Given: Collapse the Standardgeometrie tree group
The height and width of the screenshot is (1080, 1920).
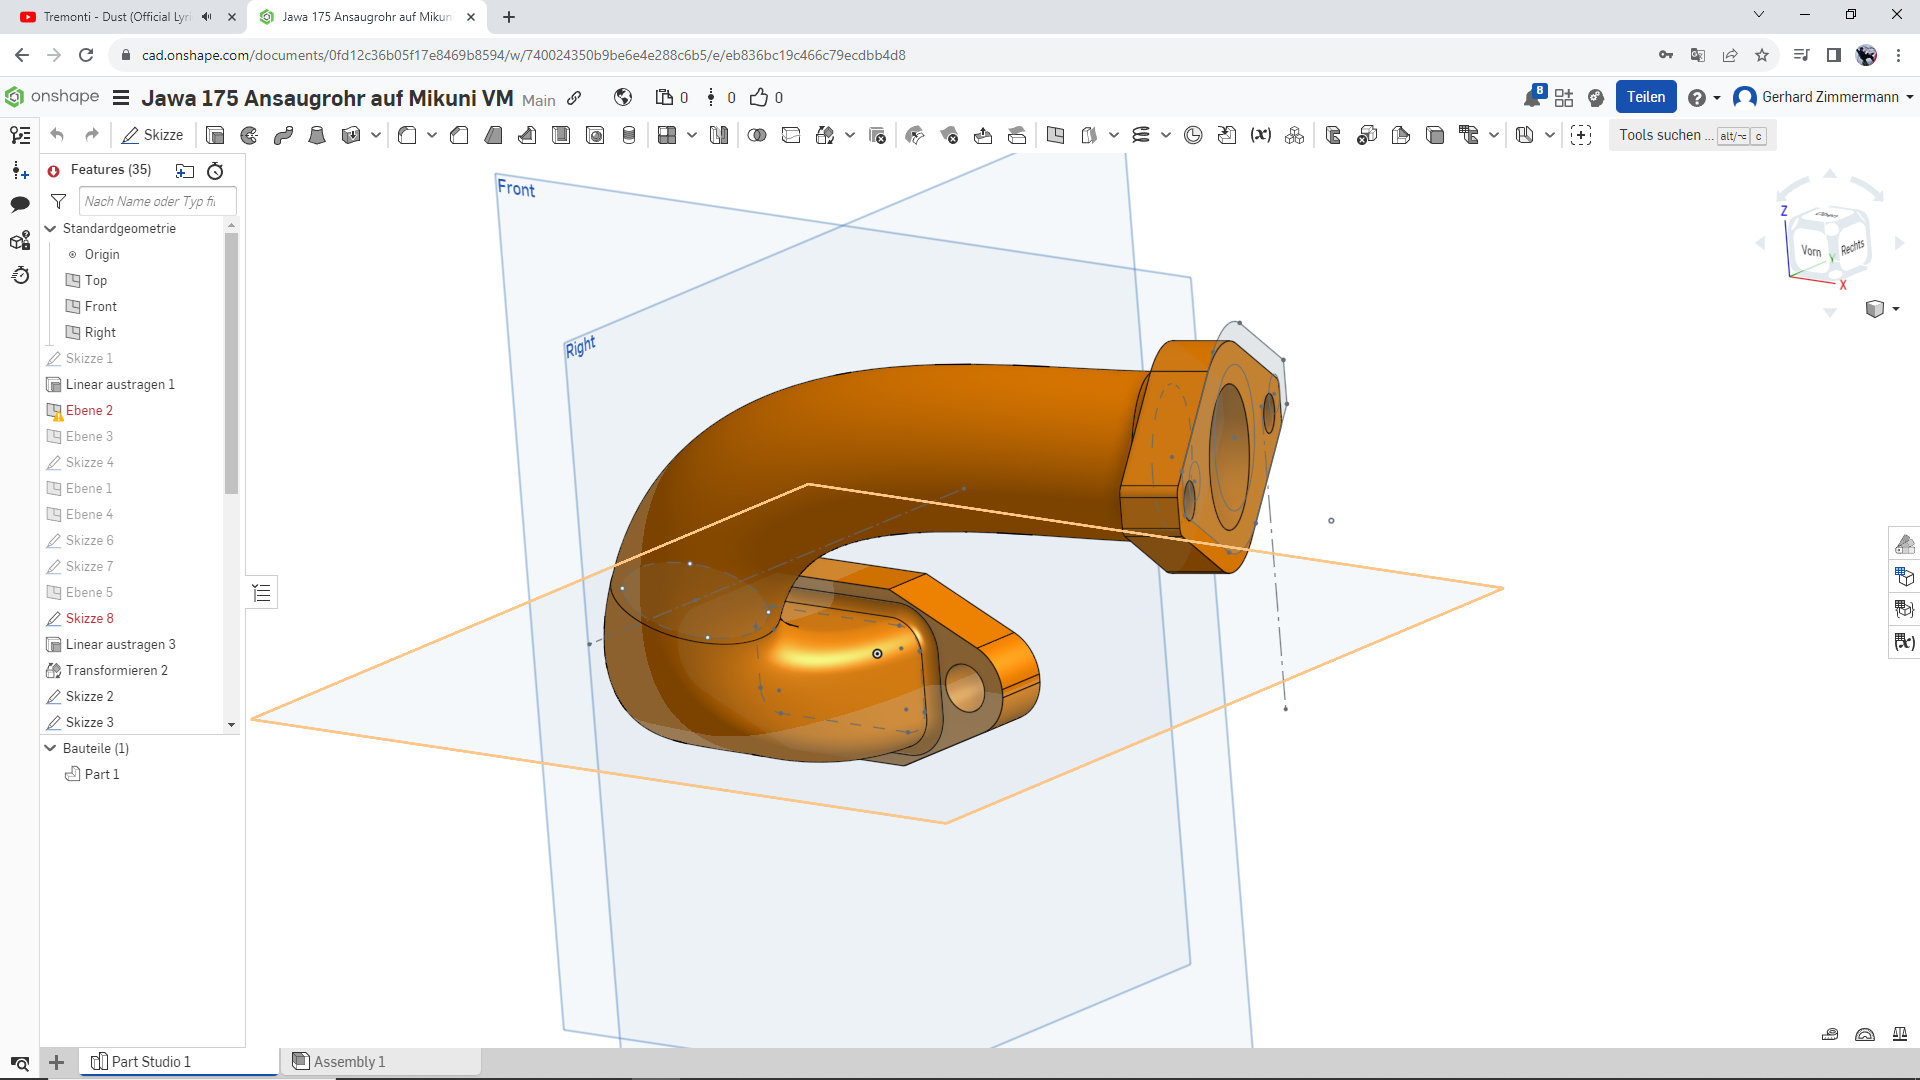Looking at the screenshot, I should point(51,229).
